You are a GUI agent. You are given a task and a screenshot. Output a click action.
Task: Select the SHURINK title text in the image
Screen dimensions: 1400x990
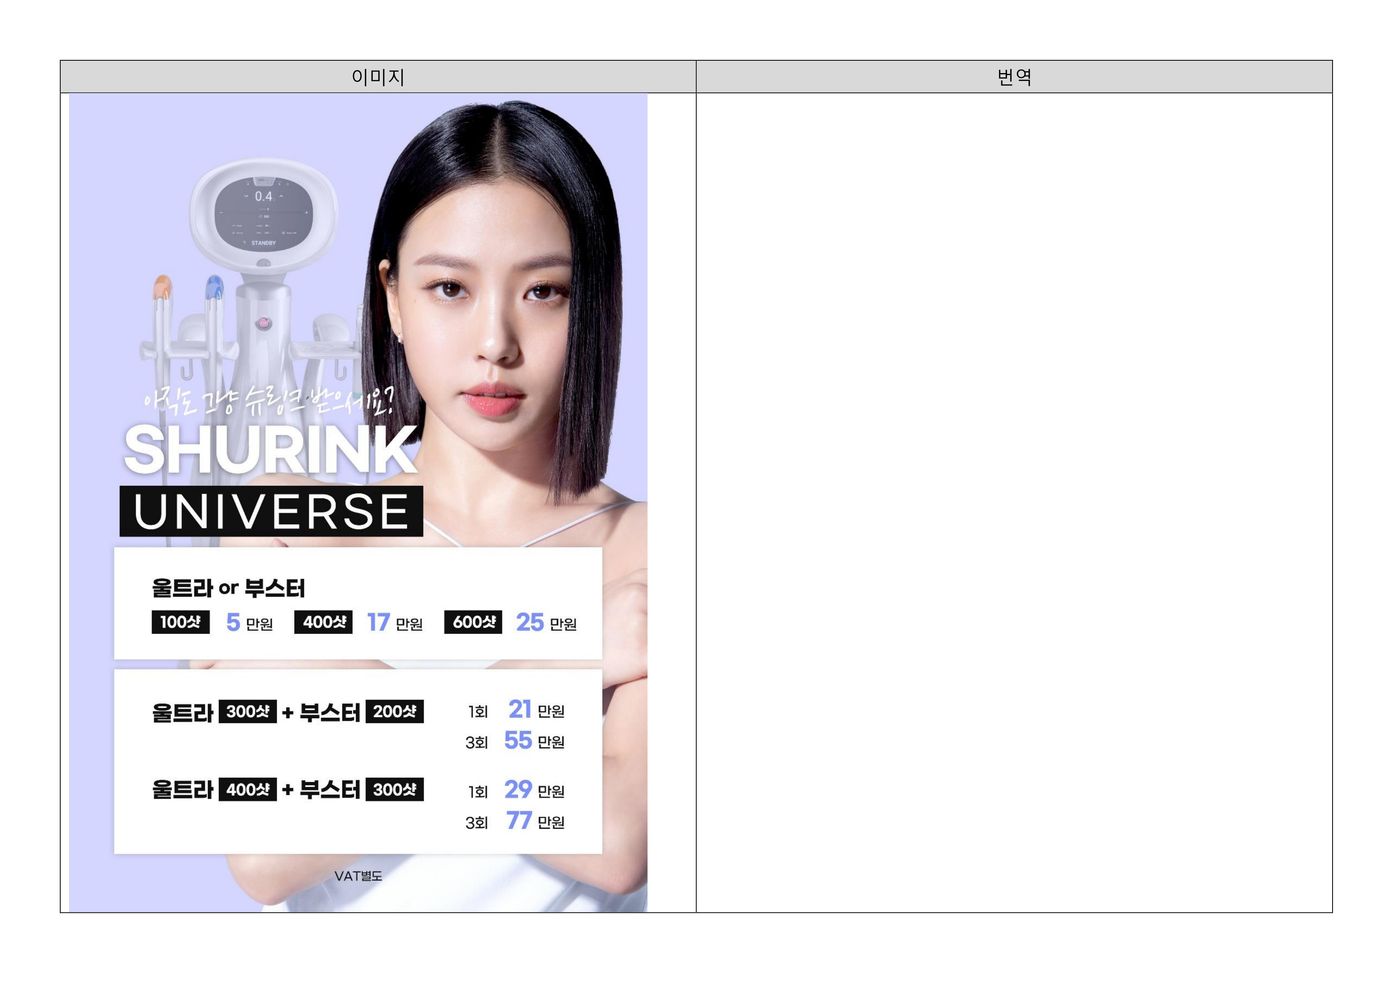pos(270,451)
